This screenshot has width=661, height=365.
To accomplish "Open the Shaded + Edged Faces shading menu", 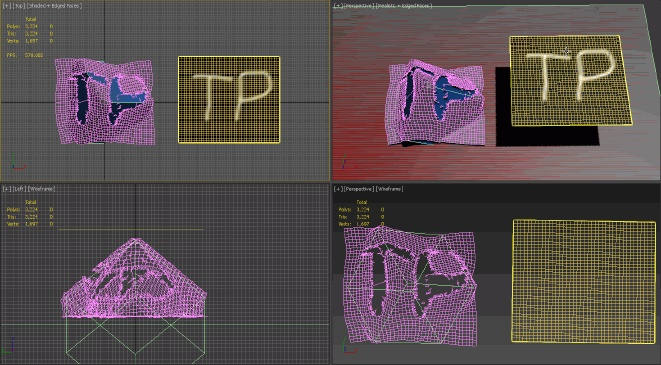I will click(55, 6).
